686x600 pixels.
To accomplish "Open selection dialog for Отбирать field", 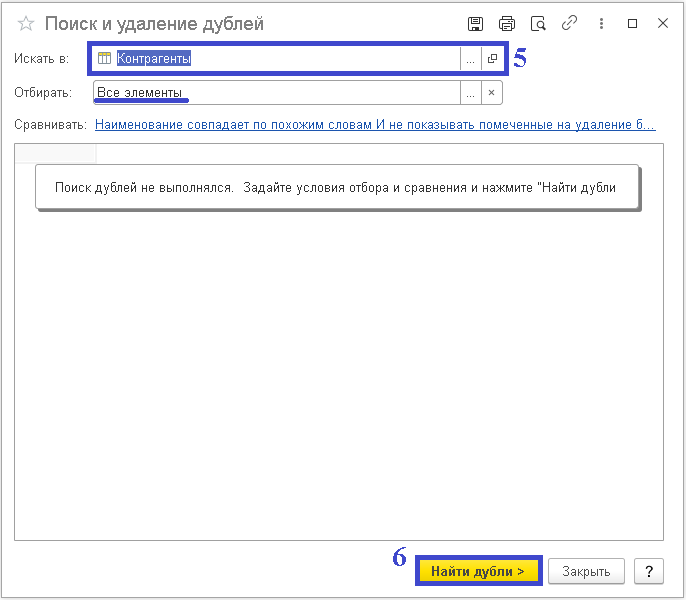I will pyautogui.click(x=470, y=93).
